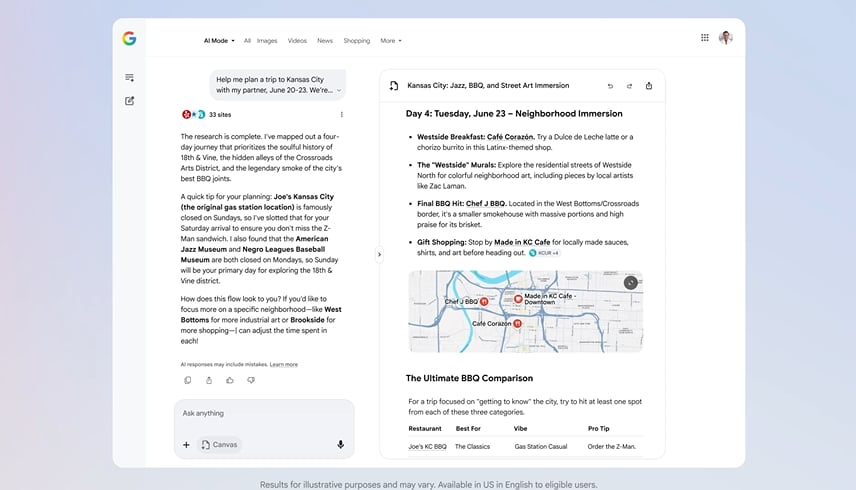Open the AI Mode history list icon
Image resolution: width=856 pixels, height=490 pixels.
[x=129, y=77]
